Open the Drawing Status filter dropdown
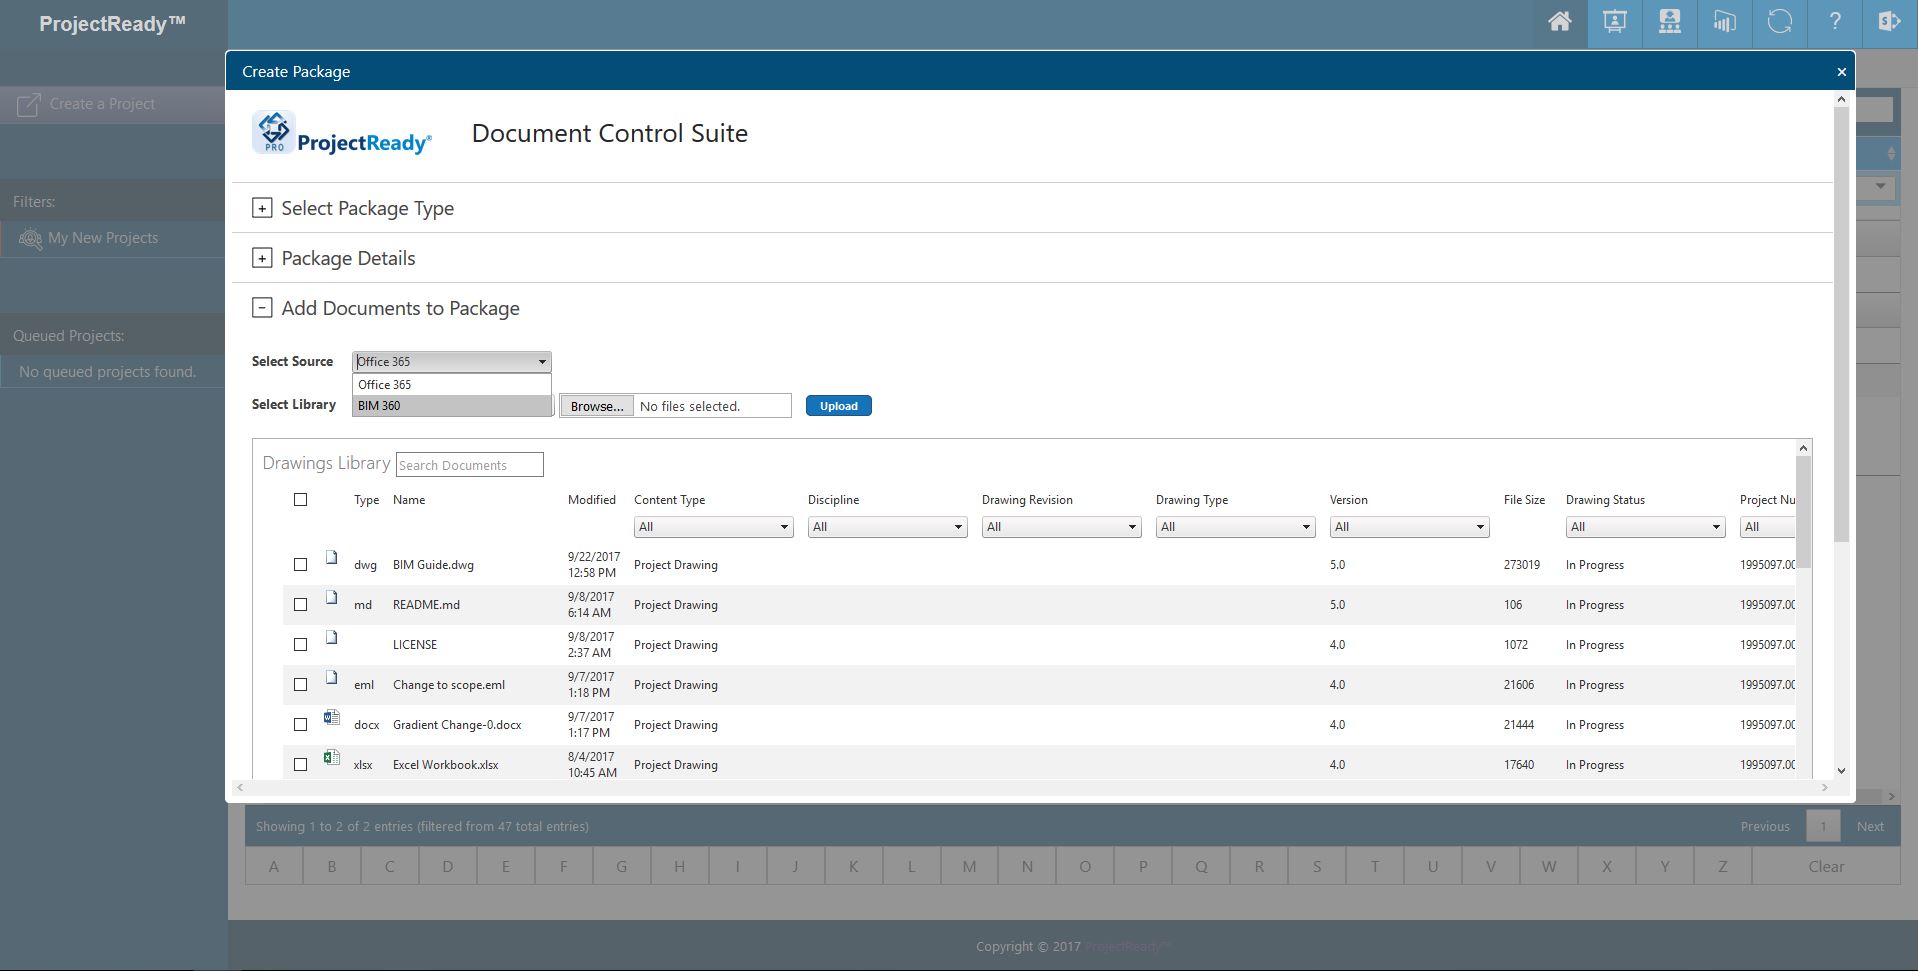 pos(1646,527)
